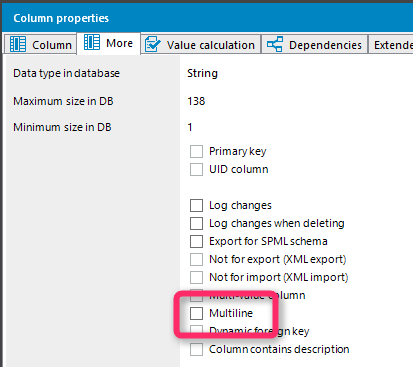The image size is (413, 367).
Task: Enable Log changes when deleting
Action: (196, 223)
